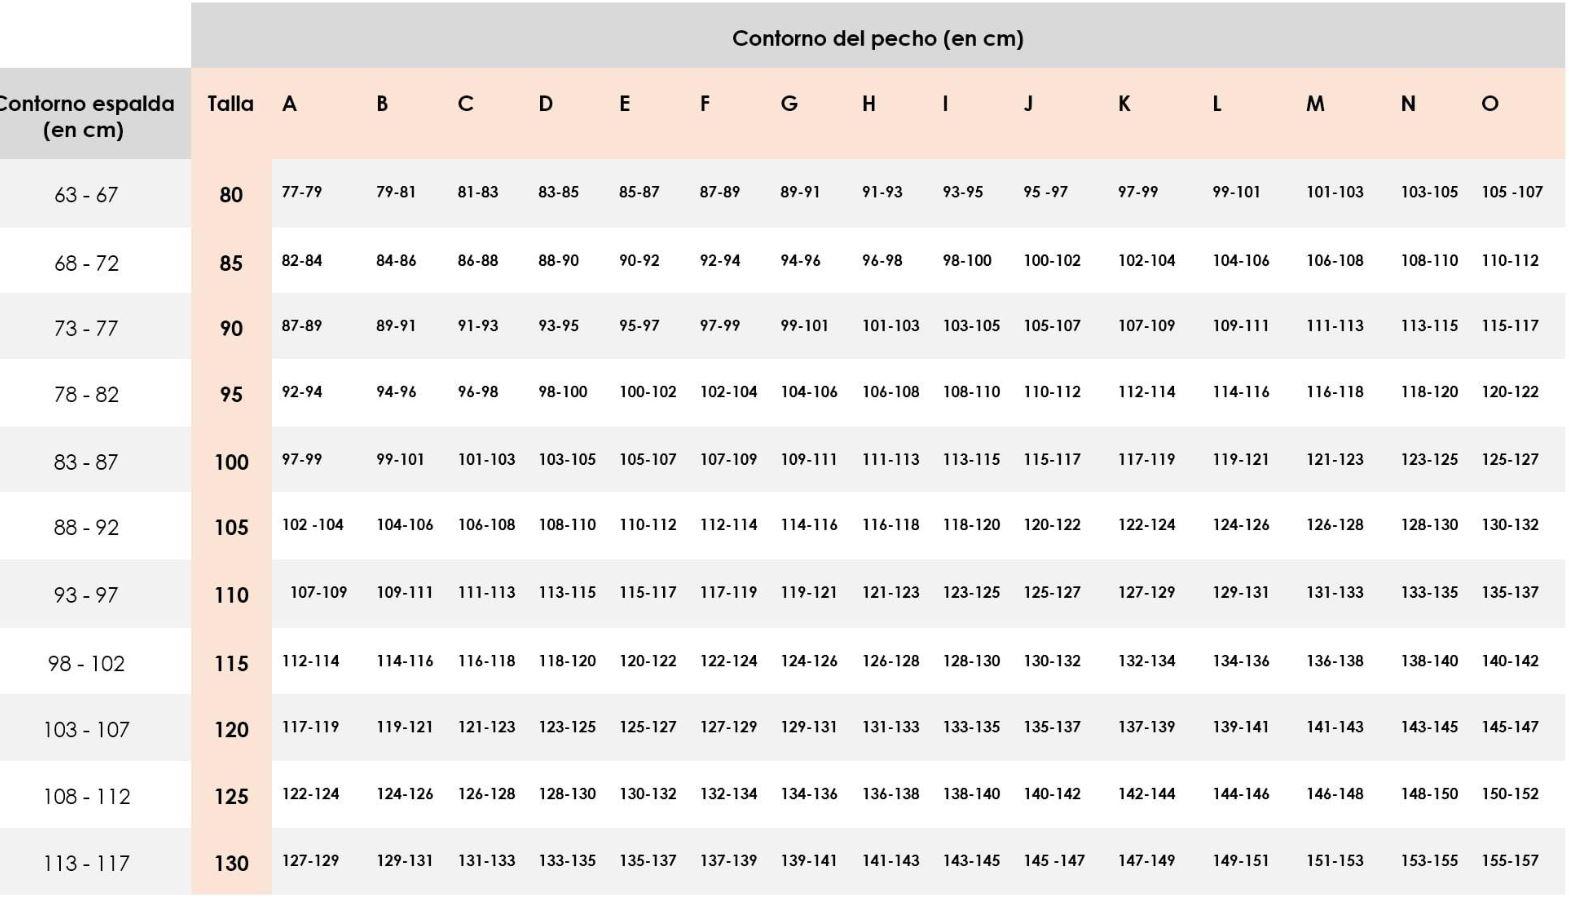This screenshot has height=904, width=1569.
Task: Select cell '77-79' for size 80 cup A
Action: point(302,191)
